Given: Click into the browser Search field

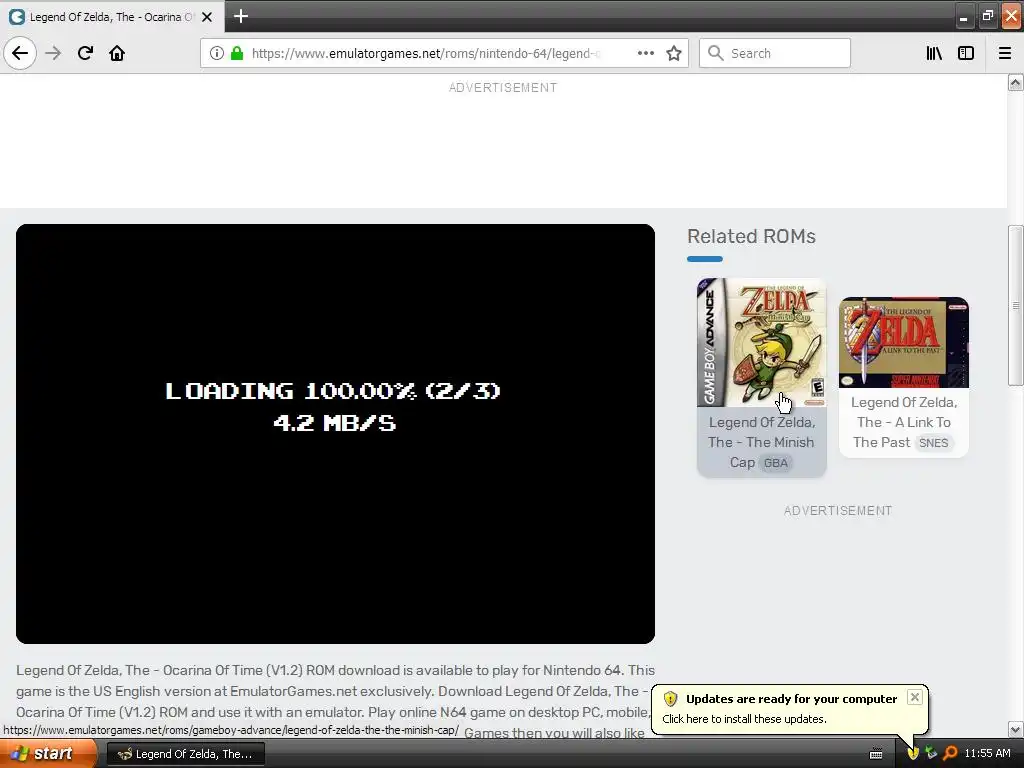Looking at the screenshot, I should click(x=775, y=53).
